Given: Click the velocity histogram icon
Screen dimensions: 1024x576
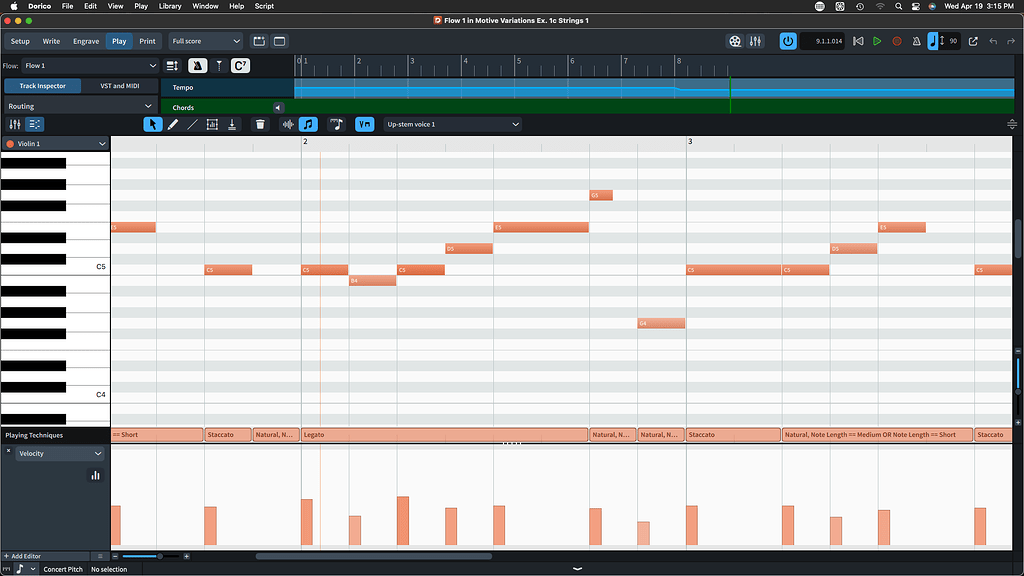Looking at the screenshot, I should pyautogui.click(x=95, y=474).
